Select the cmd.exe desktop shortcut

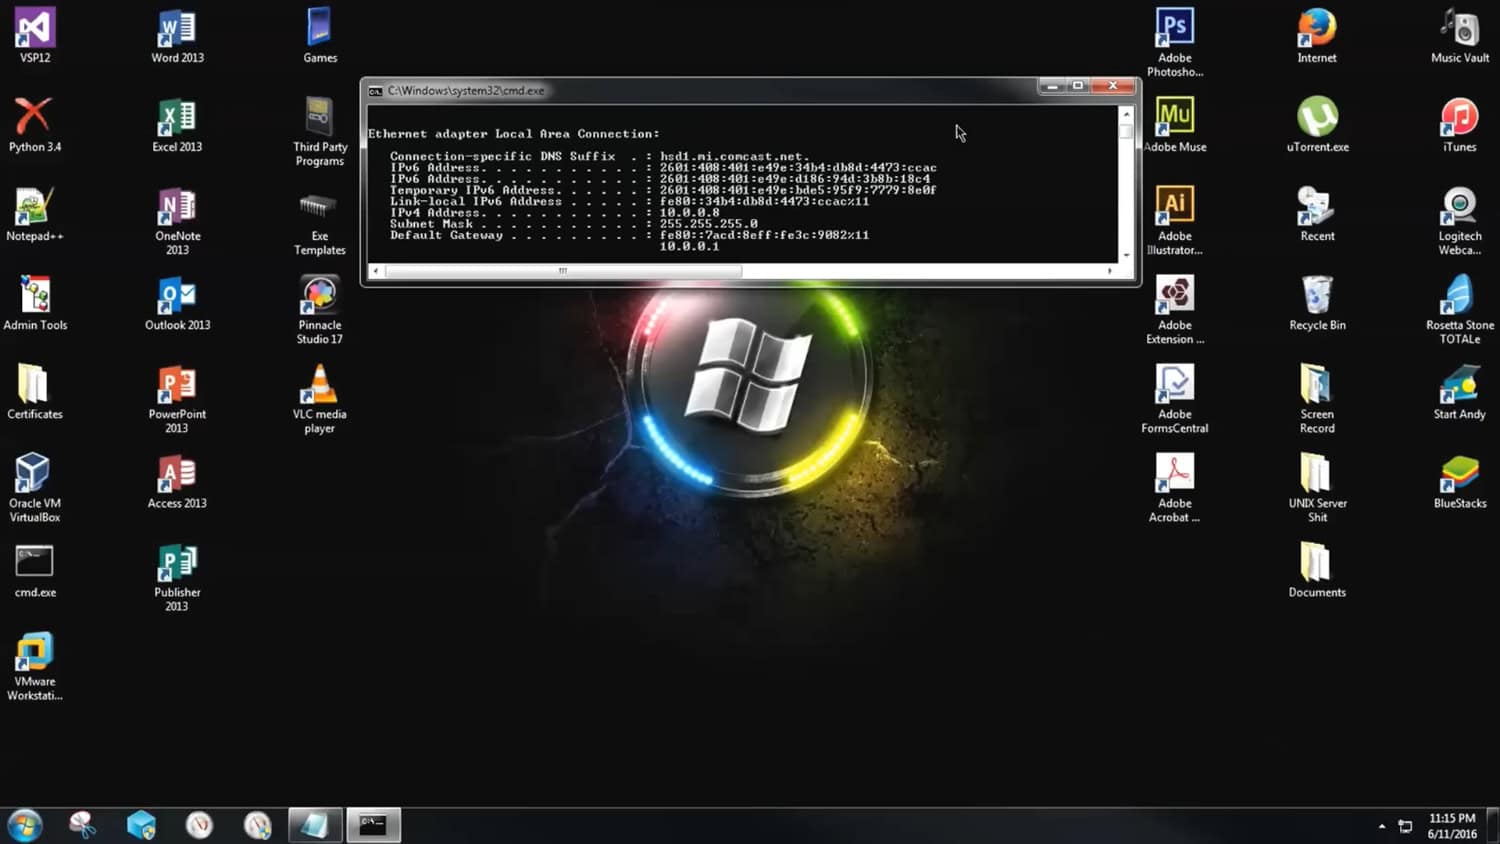tap(35, 571)
